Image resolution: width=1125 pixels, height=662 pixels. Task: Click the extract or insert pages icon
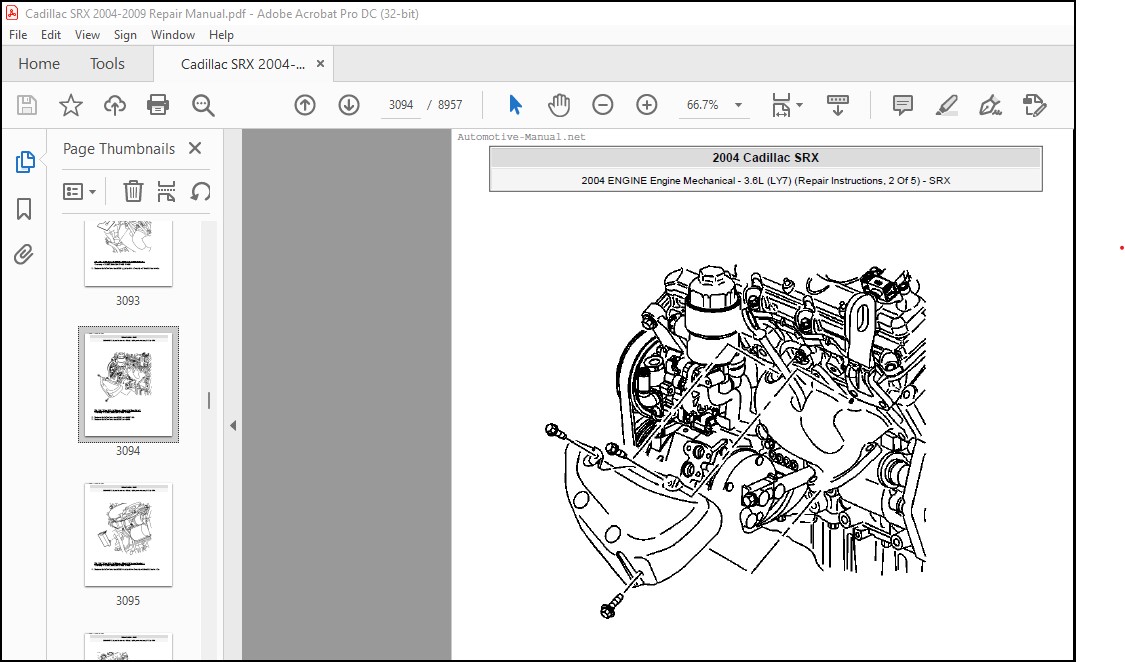coord(166,191)
